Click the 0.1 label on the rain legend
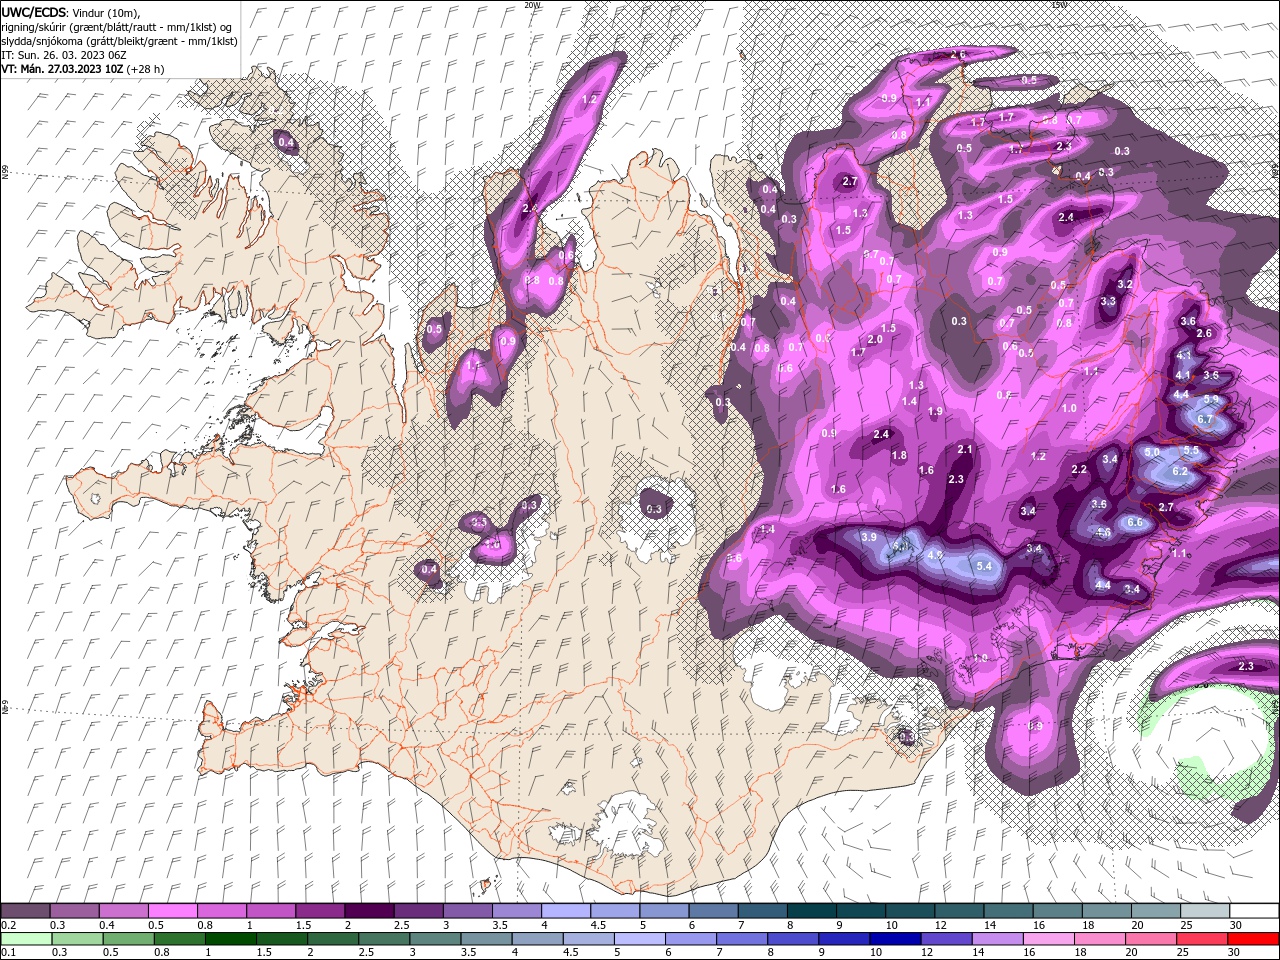1280x960 pixels. coord(8,952)
